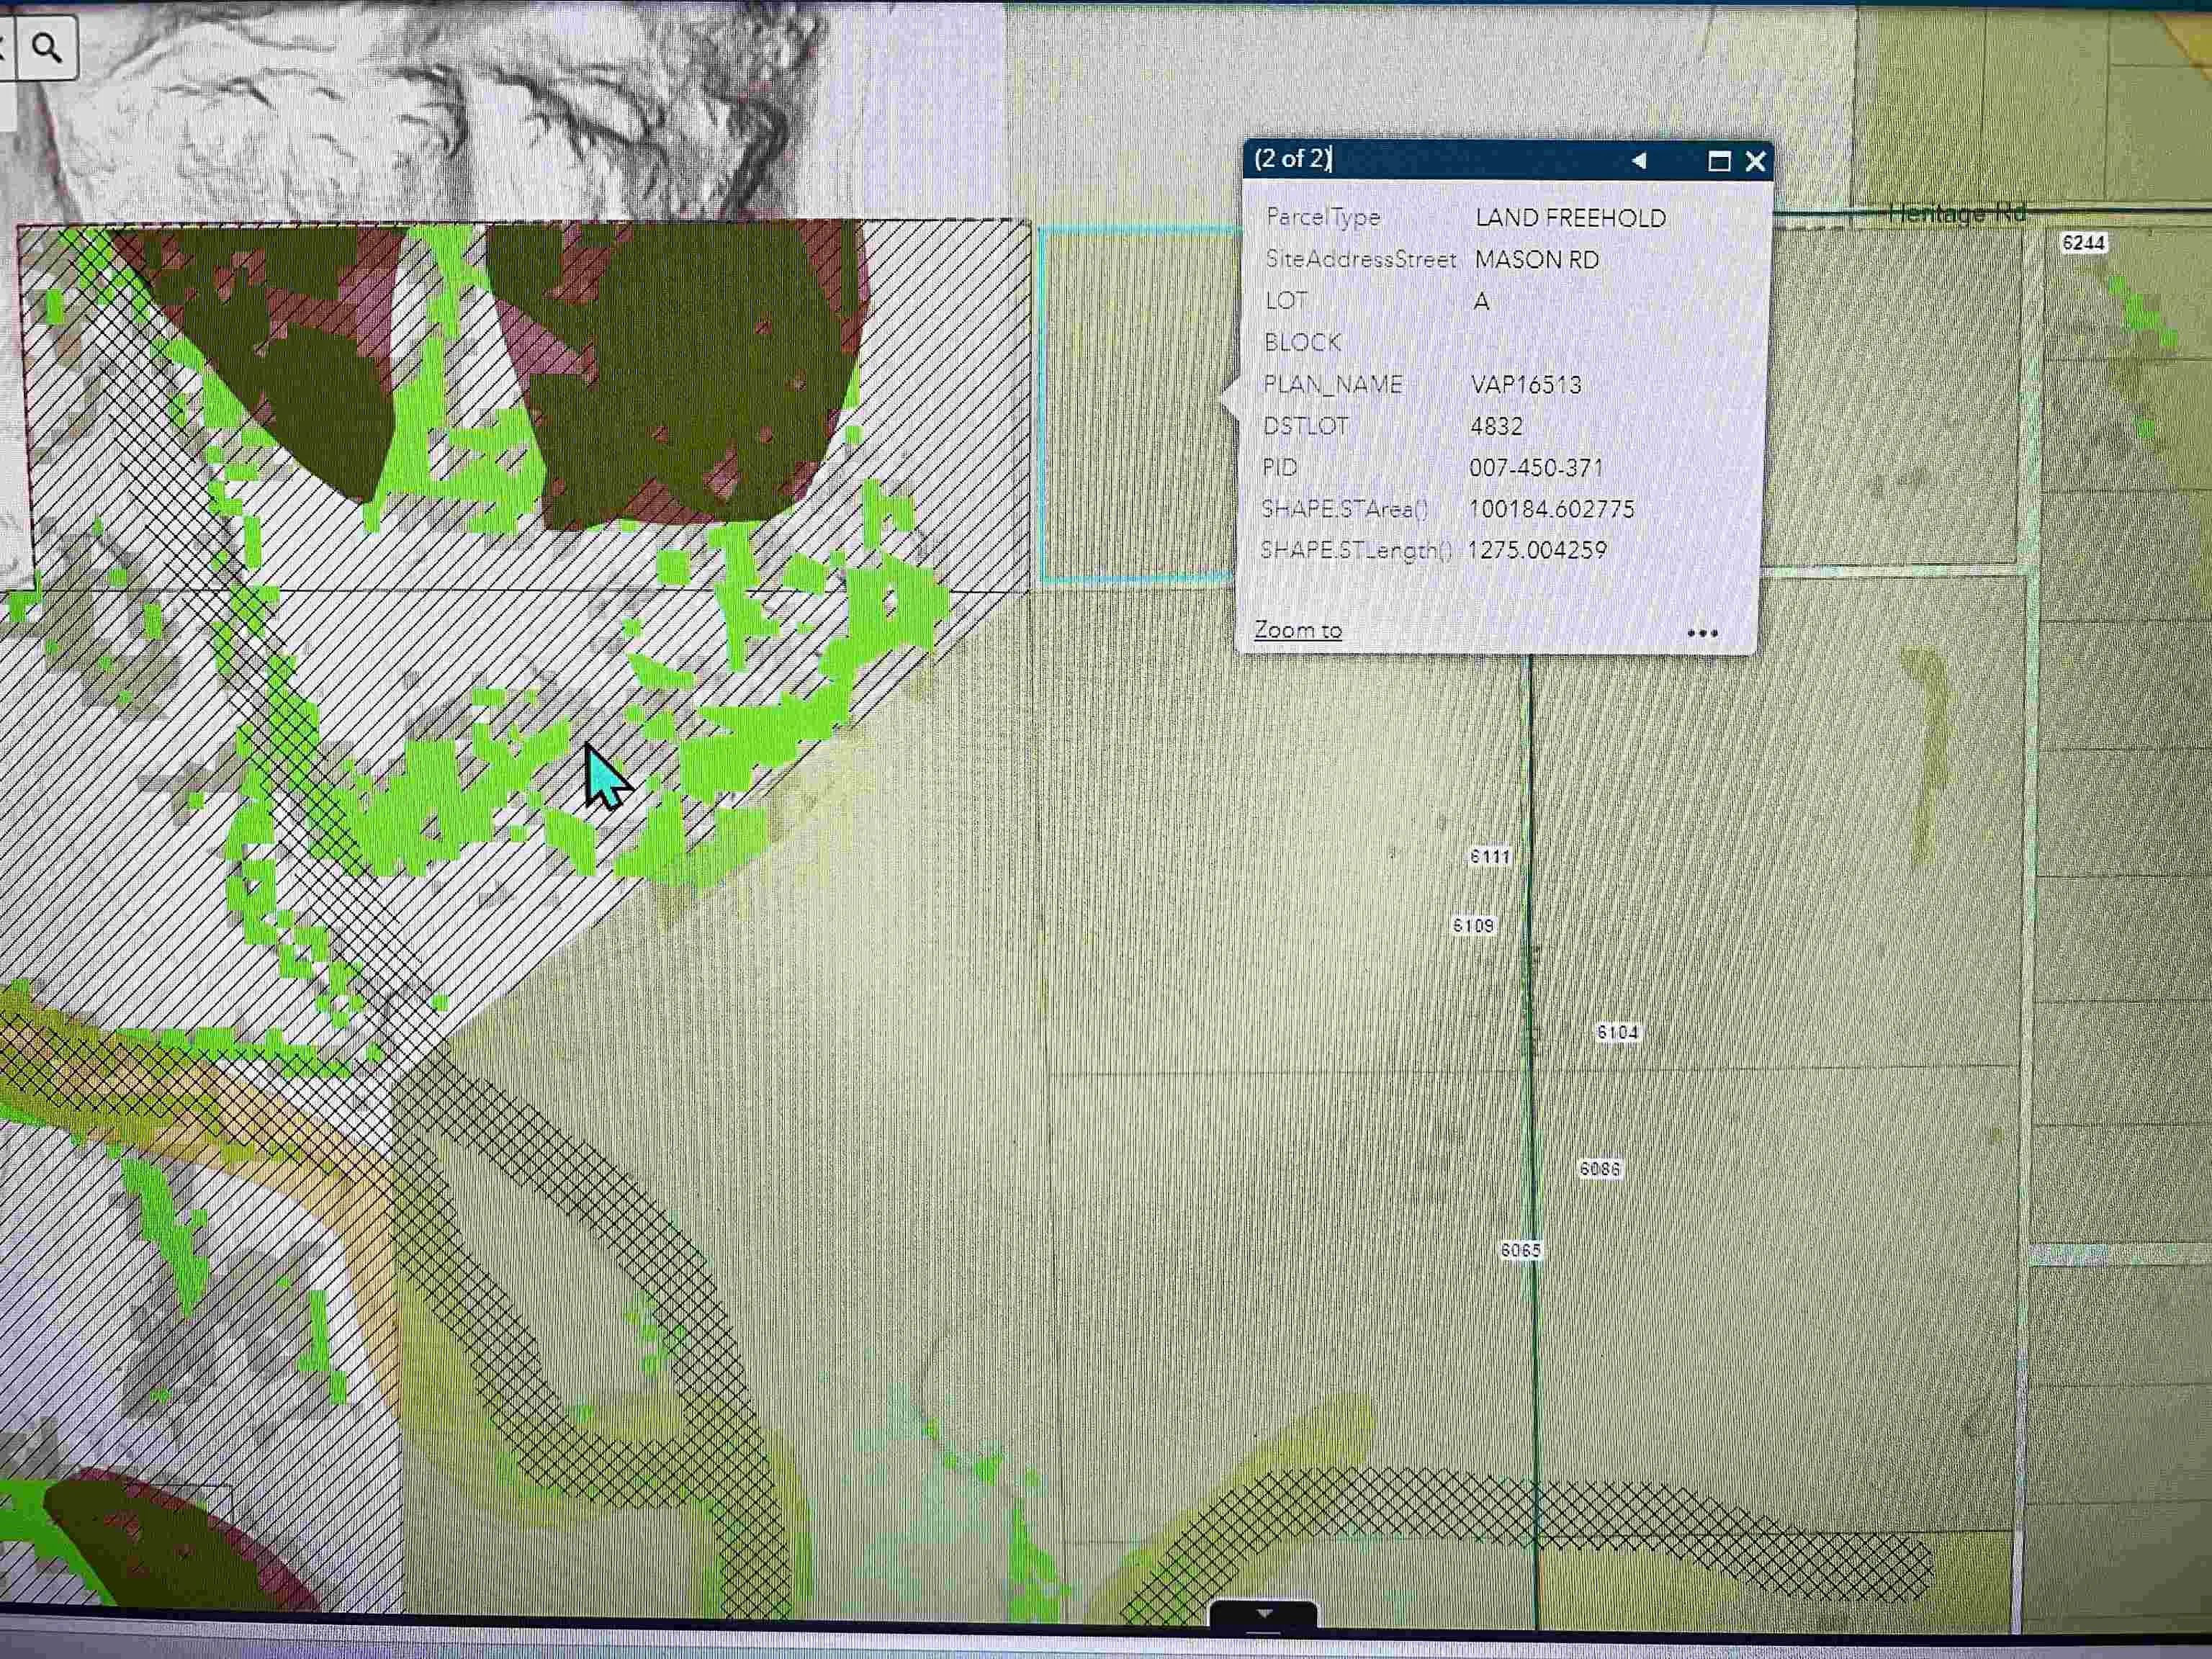The height and width of the screenshot is (1659, 2212).
Task: Click the (2 of 2) popup title
Action: (1292, 159)
